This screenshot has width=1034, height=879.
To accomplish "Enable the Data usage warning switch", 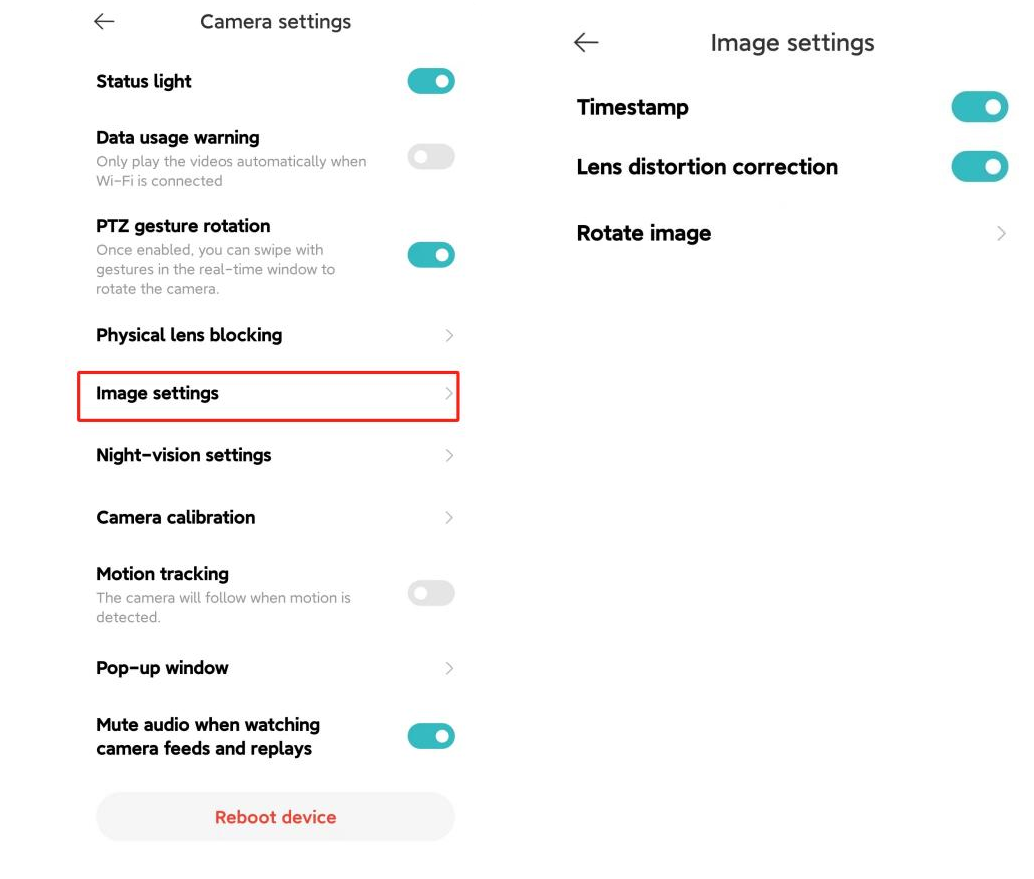I will point(431,157).
